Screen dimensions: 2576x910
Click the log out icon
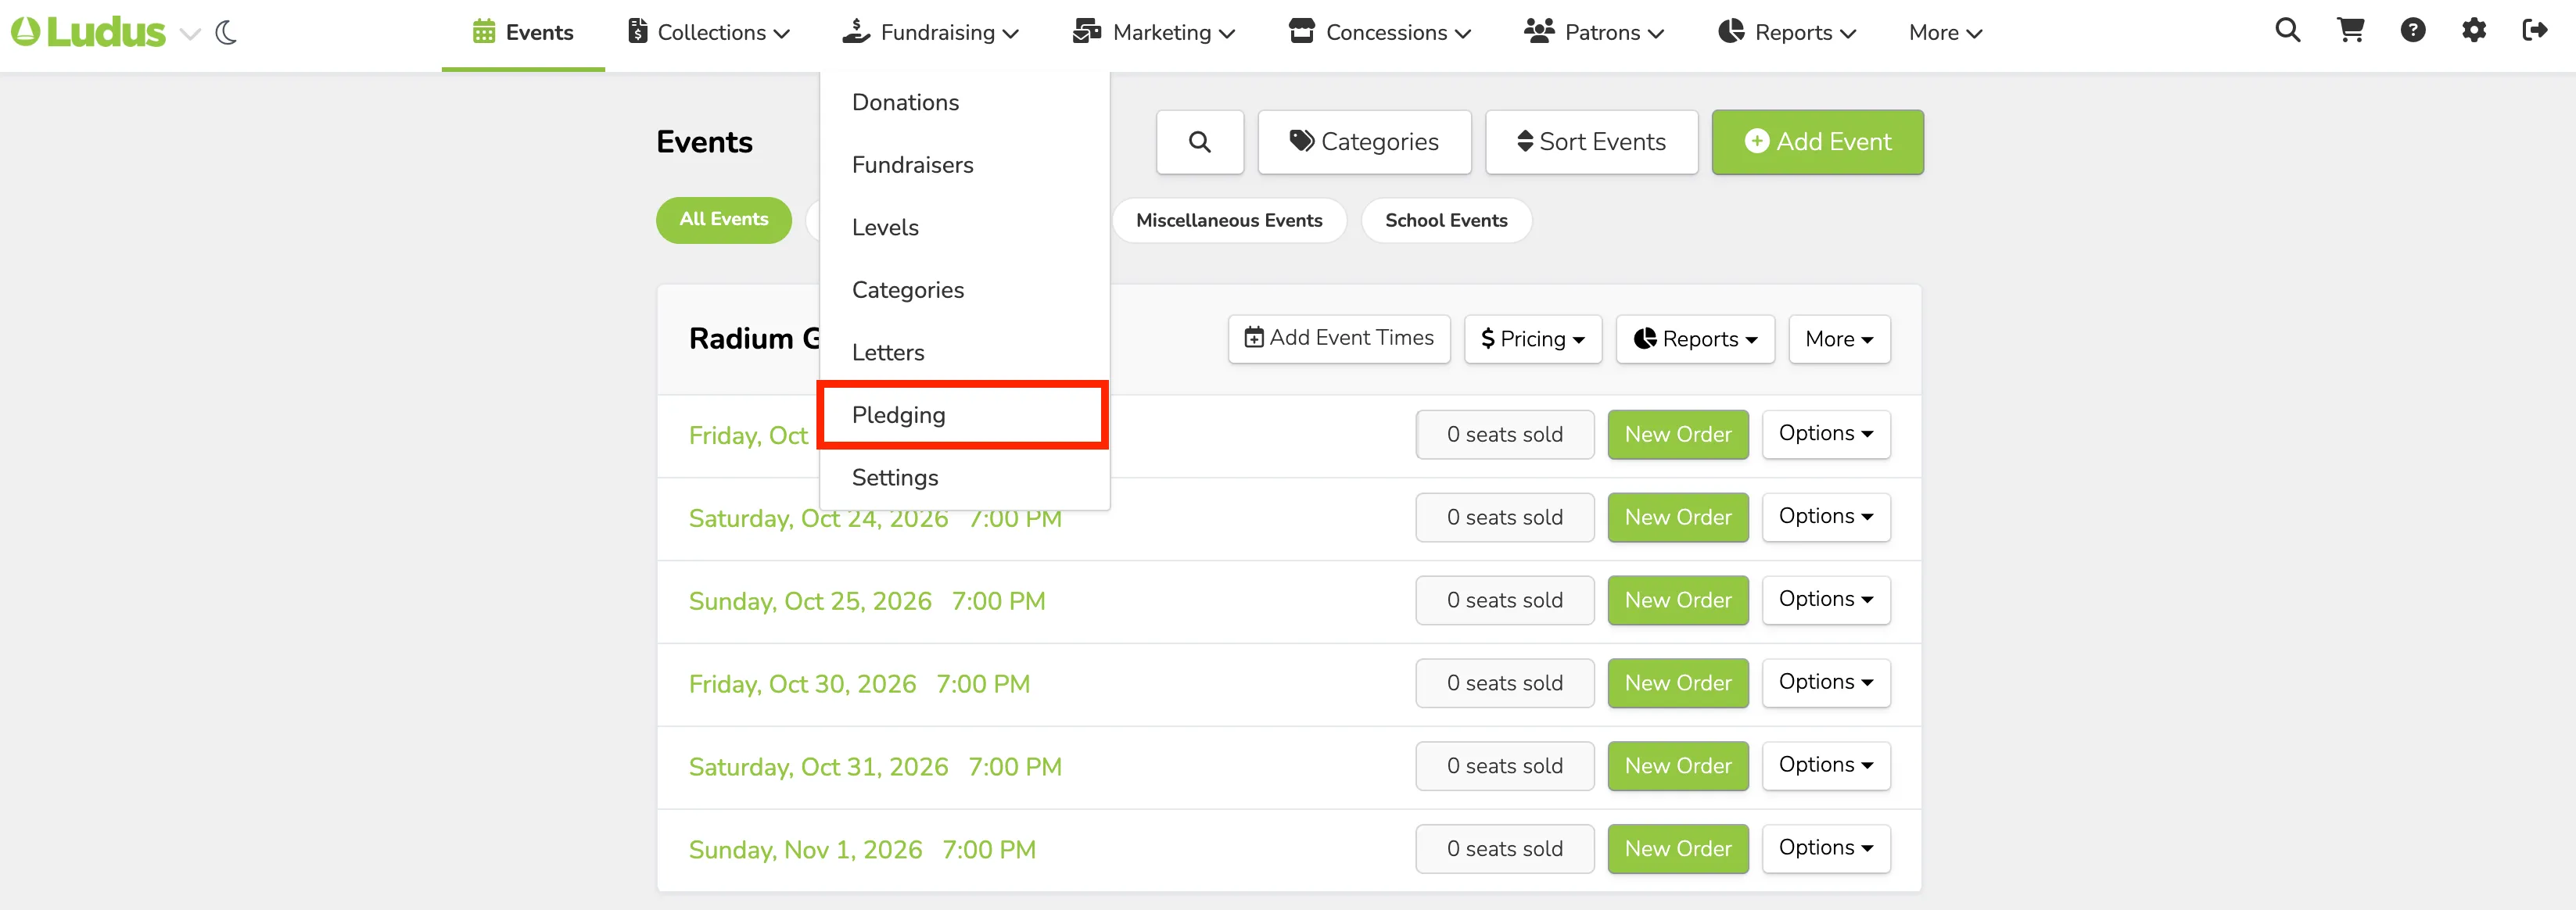point(2534,30)
